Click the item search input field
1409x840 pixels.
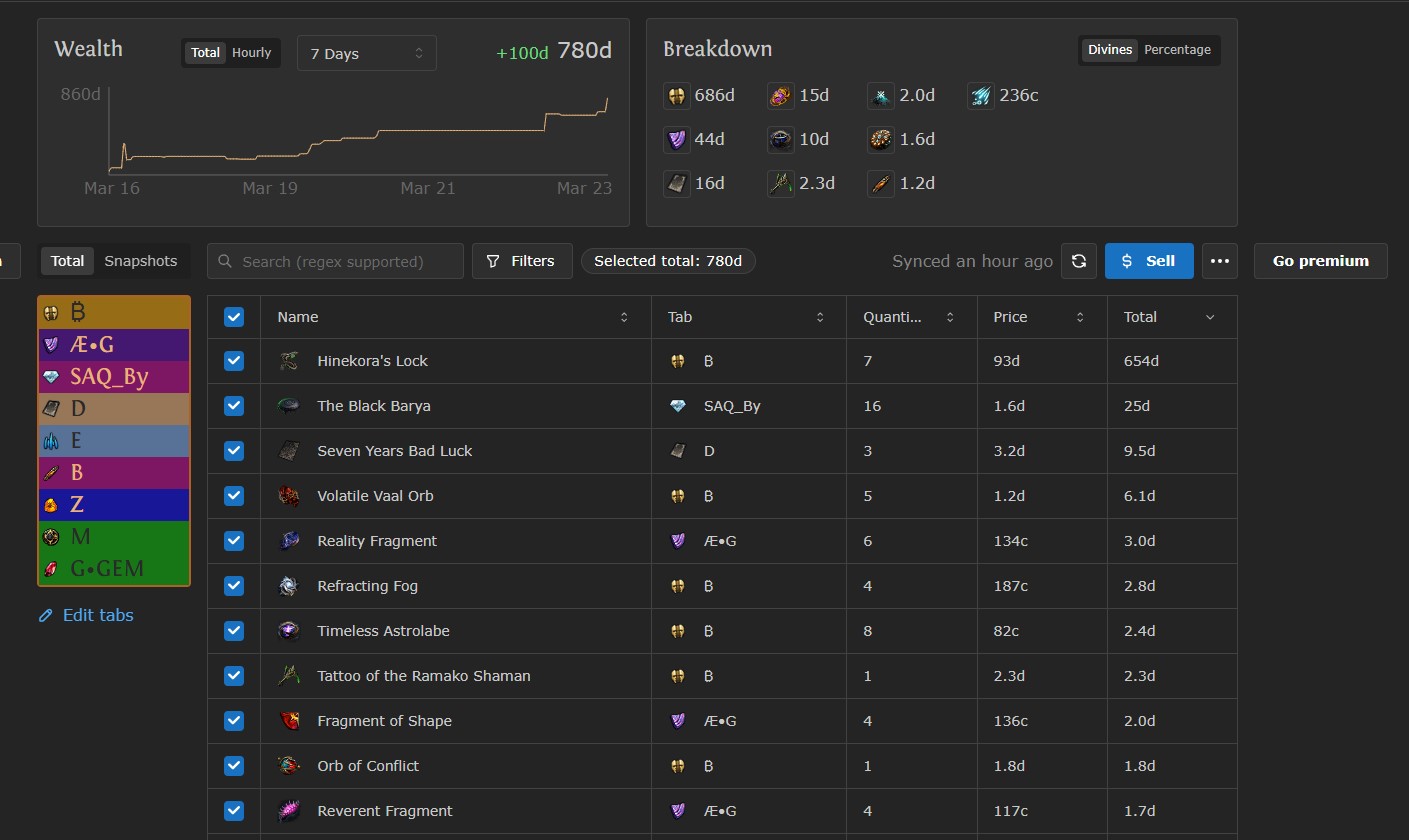[335, 261]
